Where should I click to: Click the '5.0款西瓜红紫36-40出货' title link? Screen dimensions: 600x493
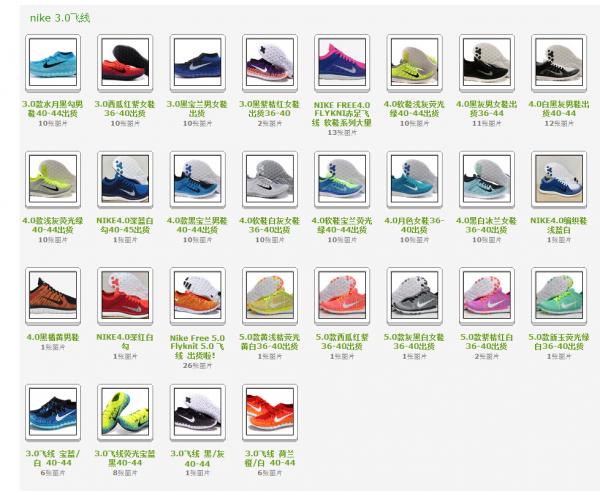coord(342,341)
